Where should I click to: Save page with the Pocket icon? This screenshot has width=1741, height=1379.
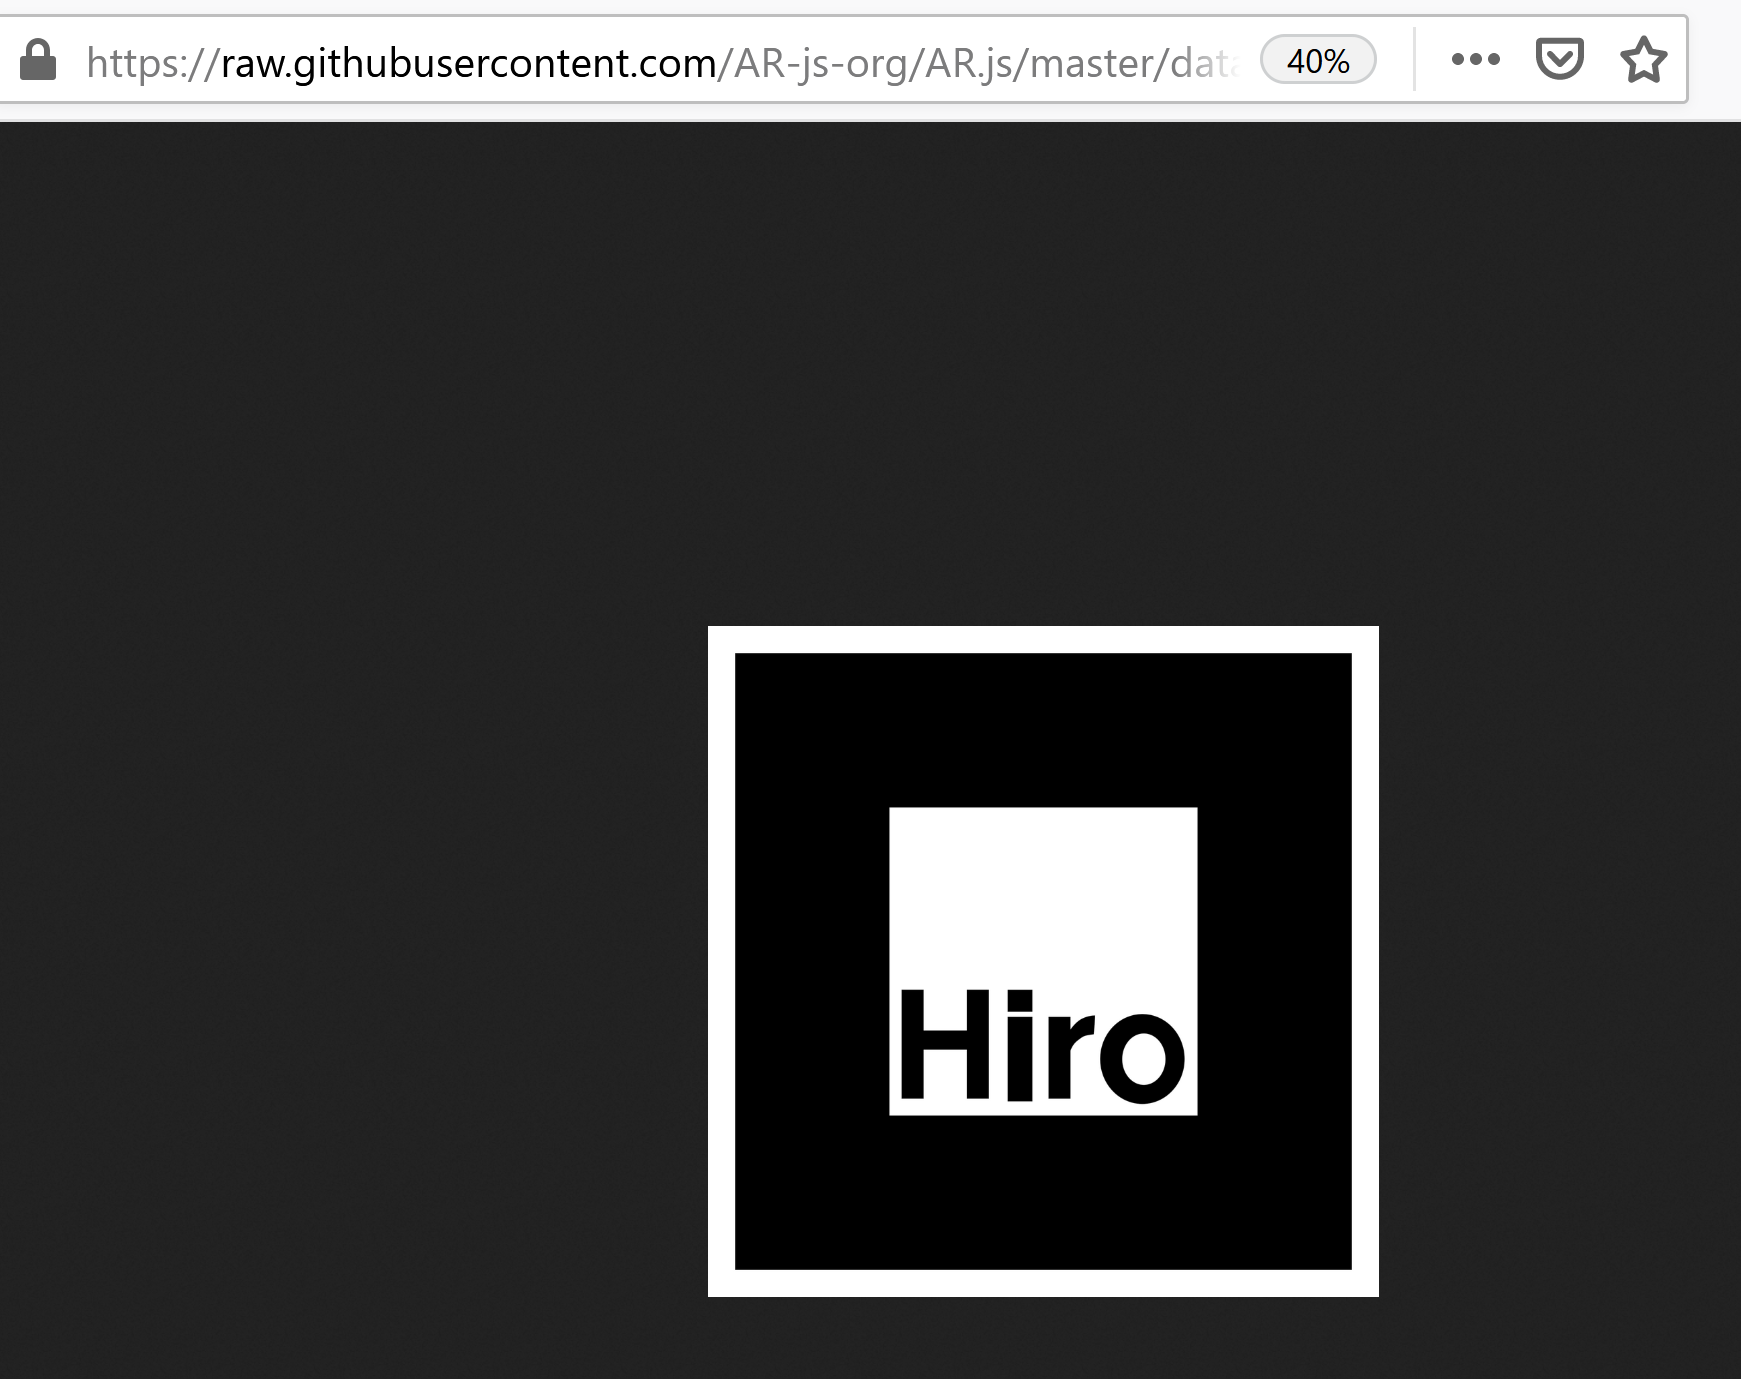[x=1559, y=60]
